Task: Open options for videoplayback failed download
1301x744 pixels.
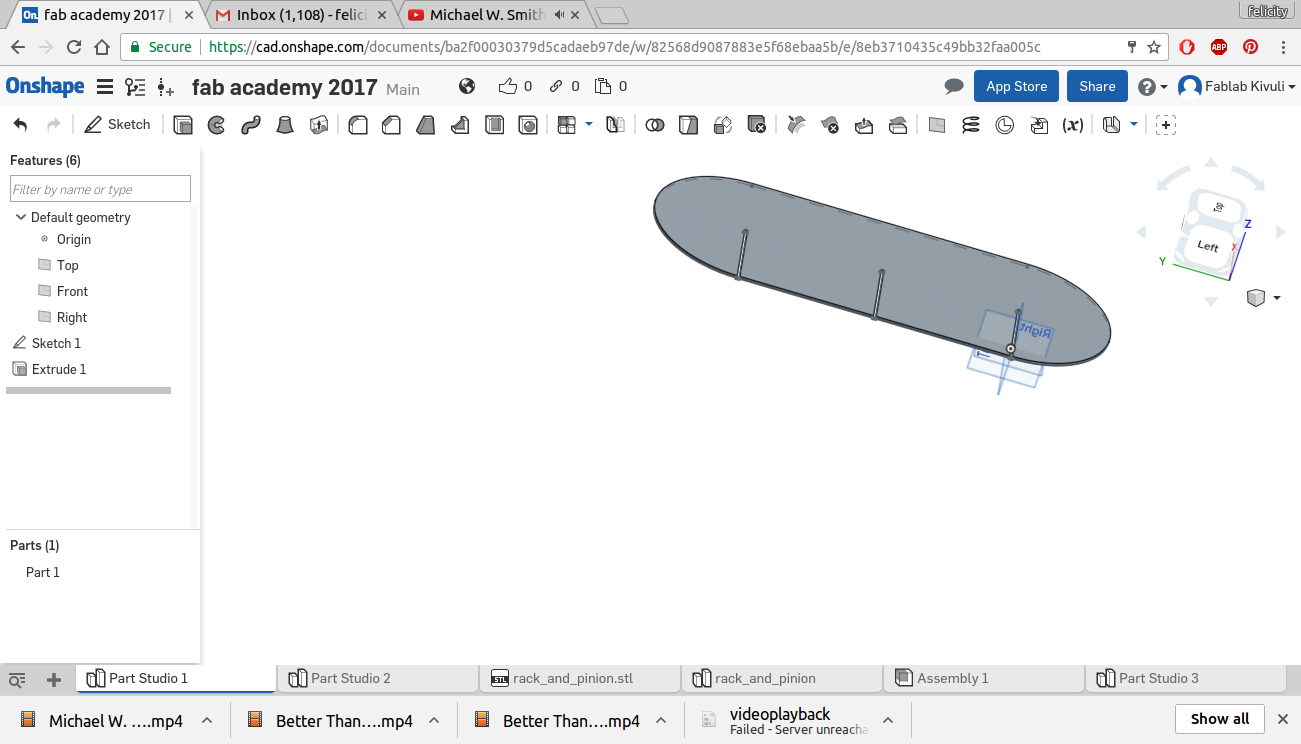Action: 888,720
